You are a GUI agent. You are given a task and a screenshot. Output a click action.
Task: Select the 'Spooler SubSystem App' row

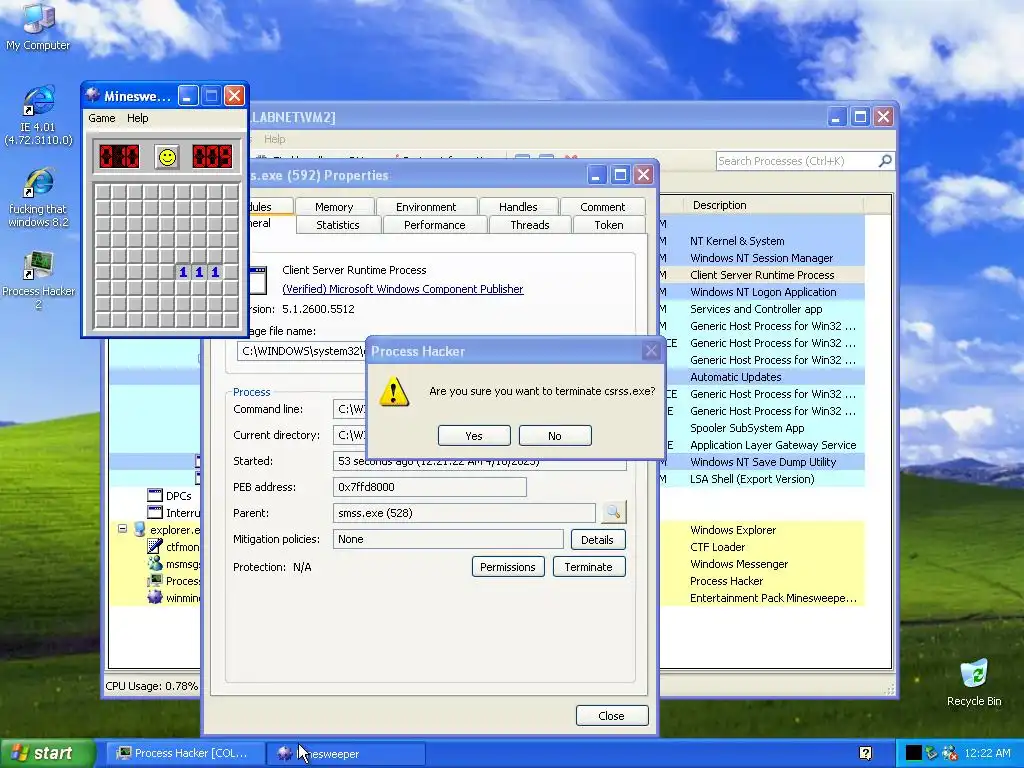761,428
